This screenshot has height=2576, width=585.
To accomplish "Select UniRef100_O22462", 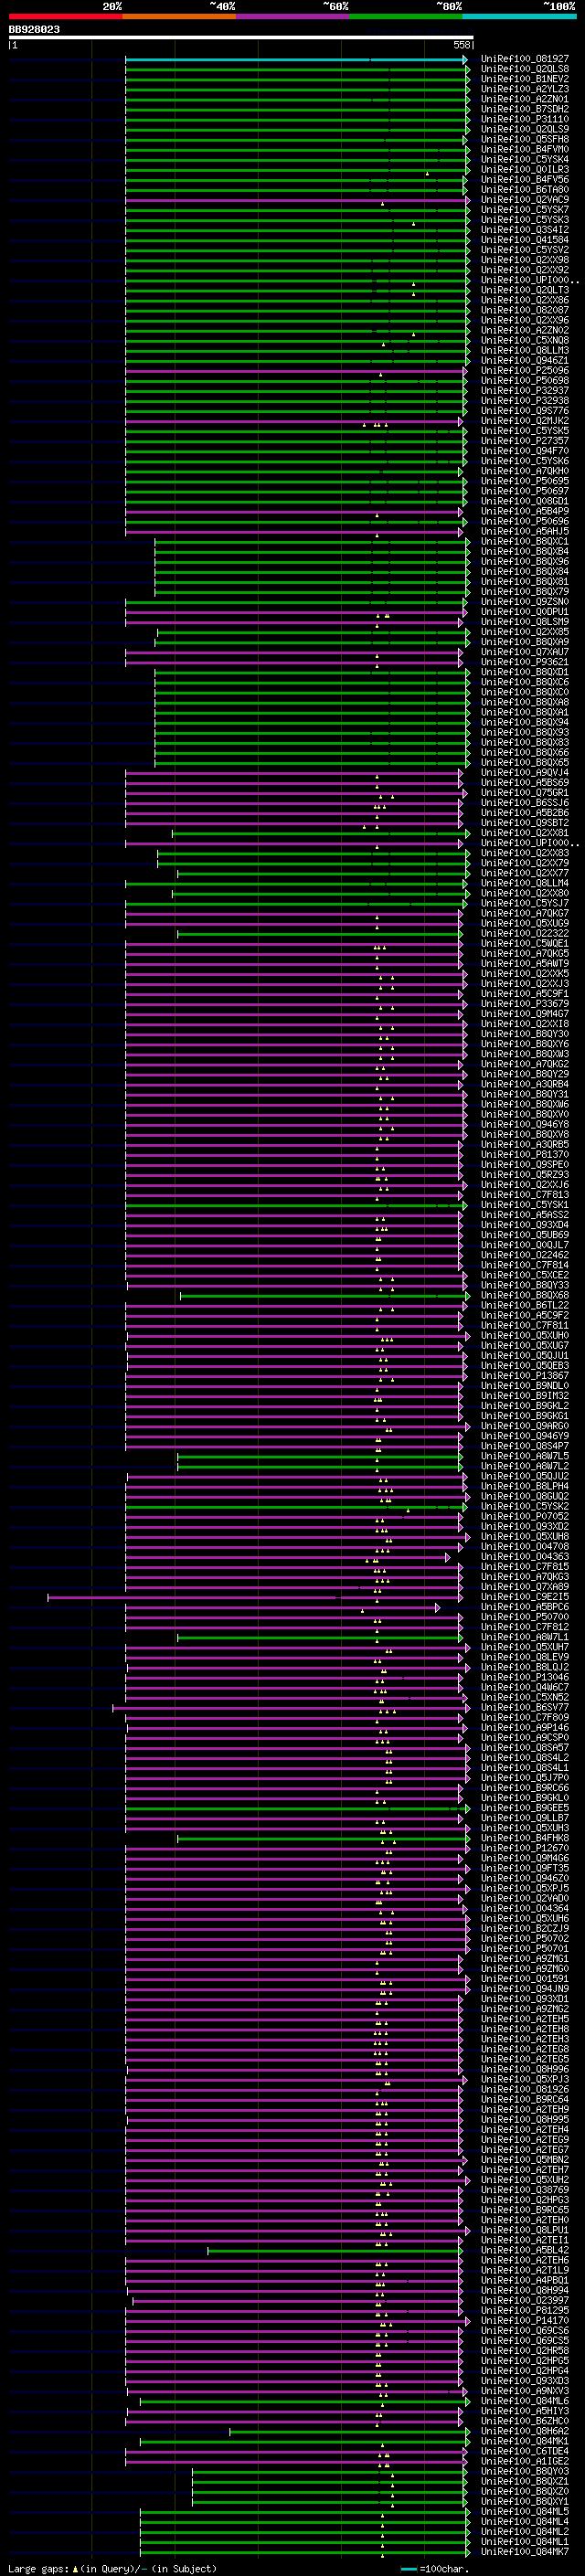I will [525, 1255].
